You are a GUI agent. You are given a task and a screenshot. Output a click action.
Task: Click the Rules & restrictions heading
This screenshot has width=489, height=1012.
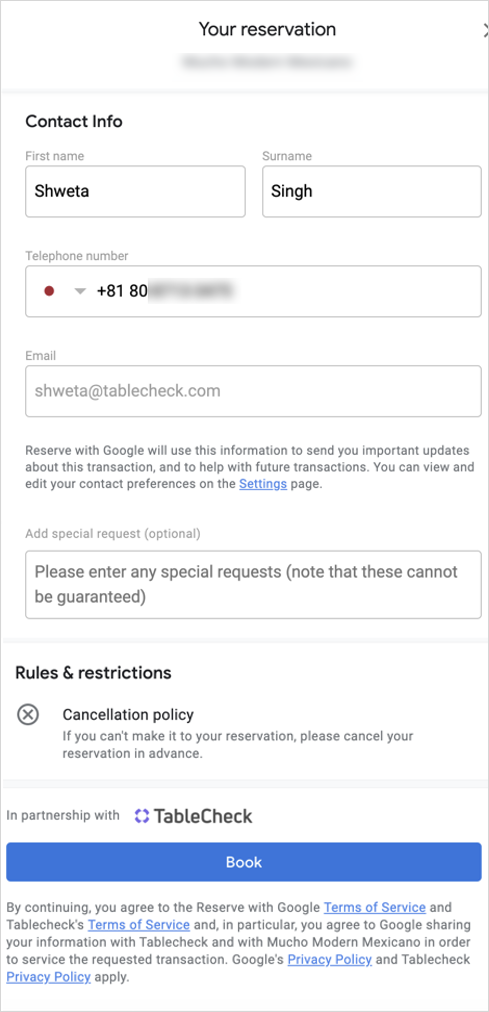94,673
